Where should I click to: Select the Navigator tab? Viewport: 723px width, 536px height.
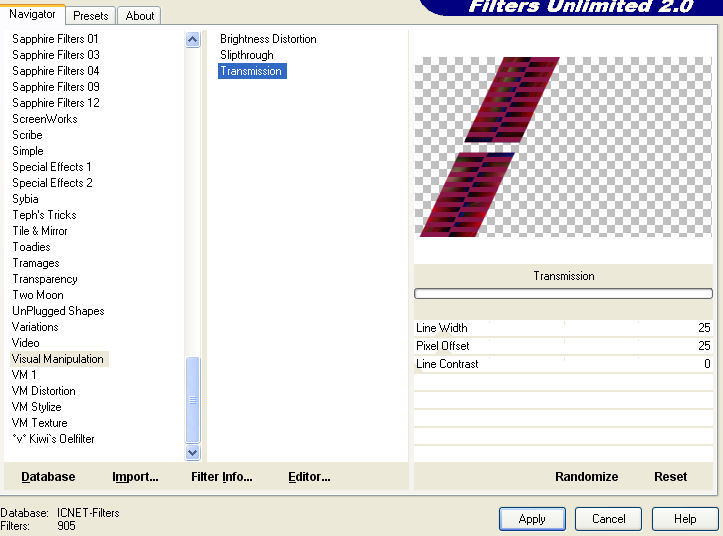[32, 14]
